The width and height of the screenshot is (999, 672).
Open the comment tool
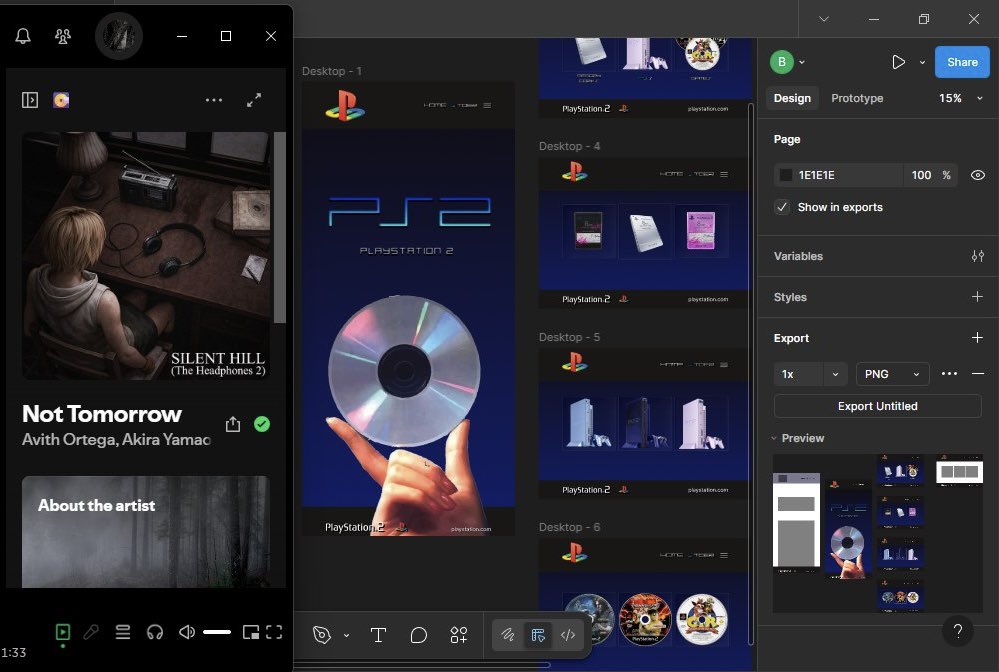click(418, 634)
